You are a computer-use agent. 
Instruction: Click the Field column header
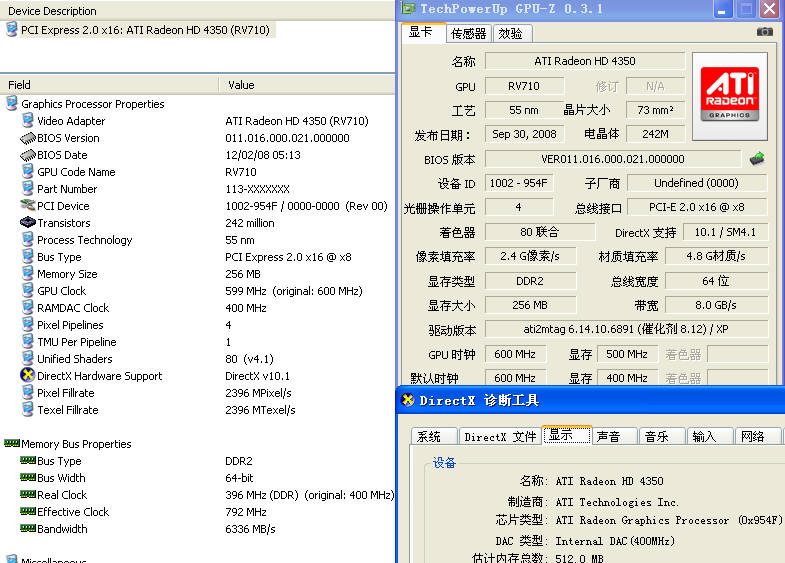(110, 85)
